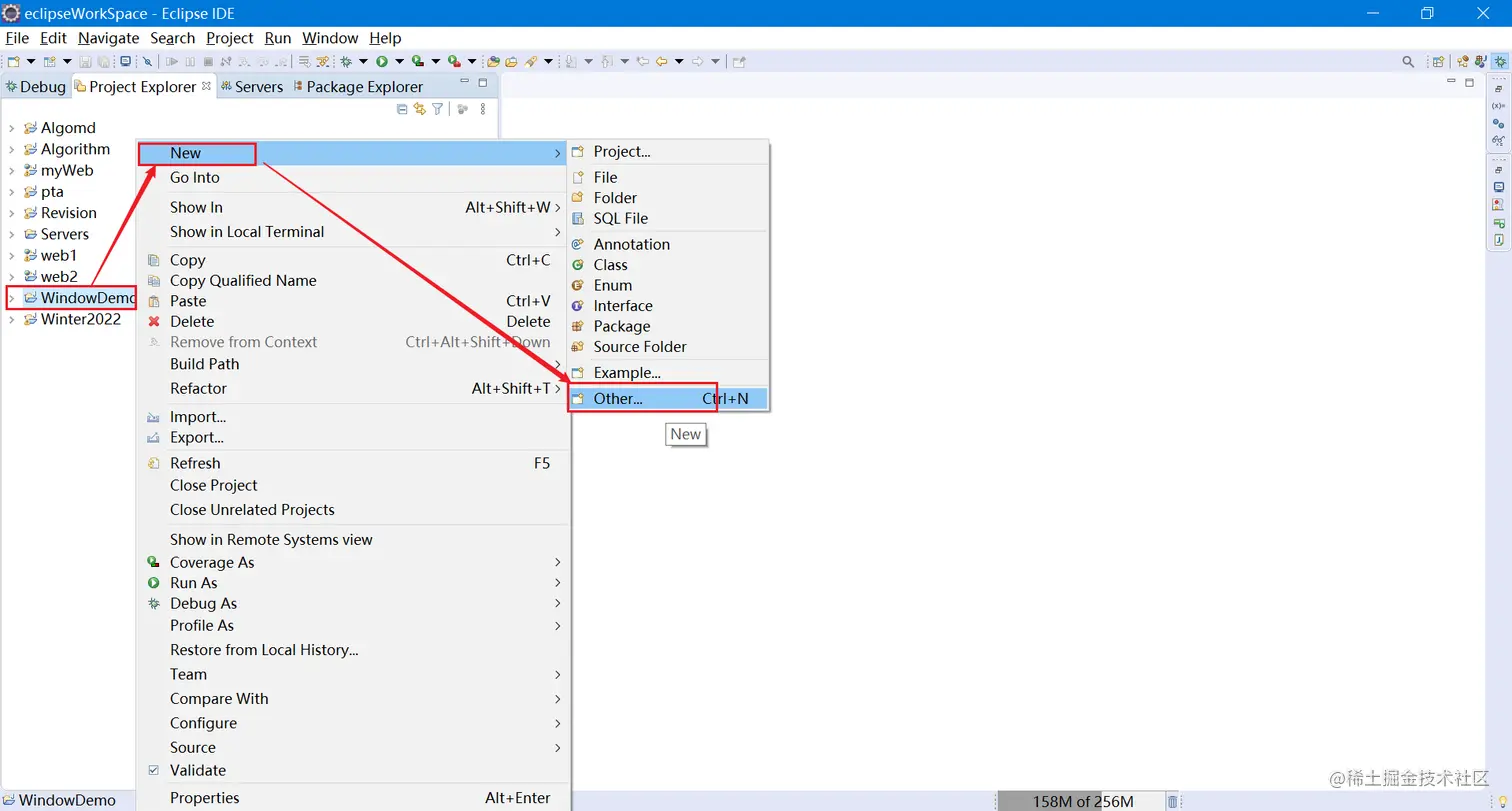Choose Other... in the New submenu
The width and height of the screenshot is (1512, 811).
coord(668,398)
